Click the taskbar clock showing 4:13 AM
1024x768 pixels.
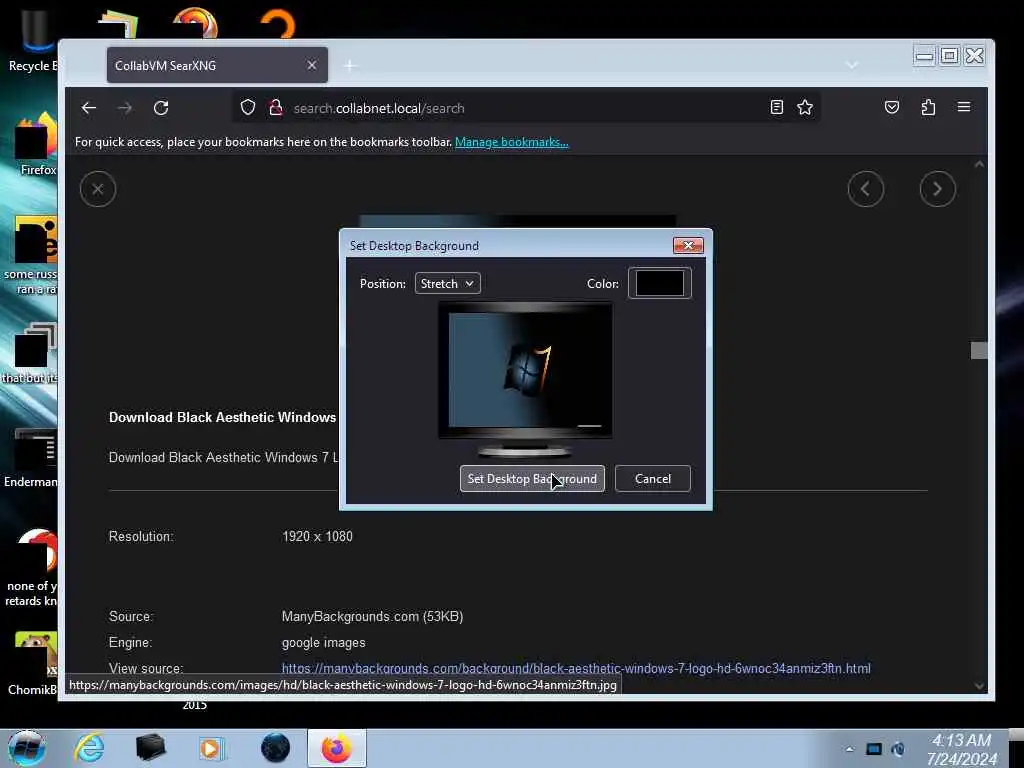pyautogui.click(x=962, y=749)
